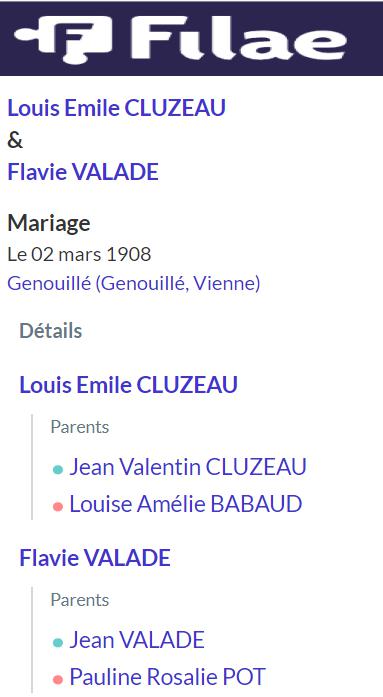Open mother Pauline Rosalie POT's record
Image resolution: width=383 pixels, height=697 pixels.
pos(168,677)
